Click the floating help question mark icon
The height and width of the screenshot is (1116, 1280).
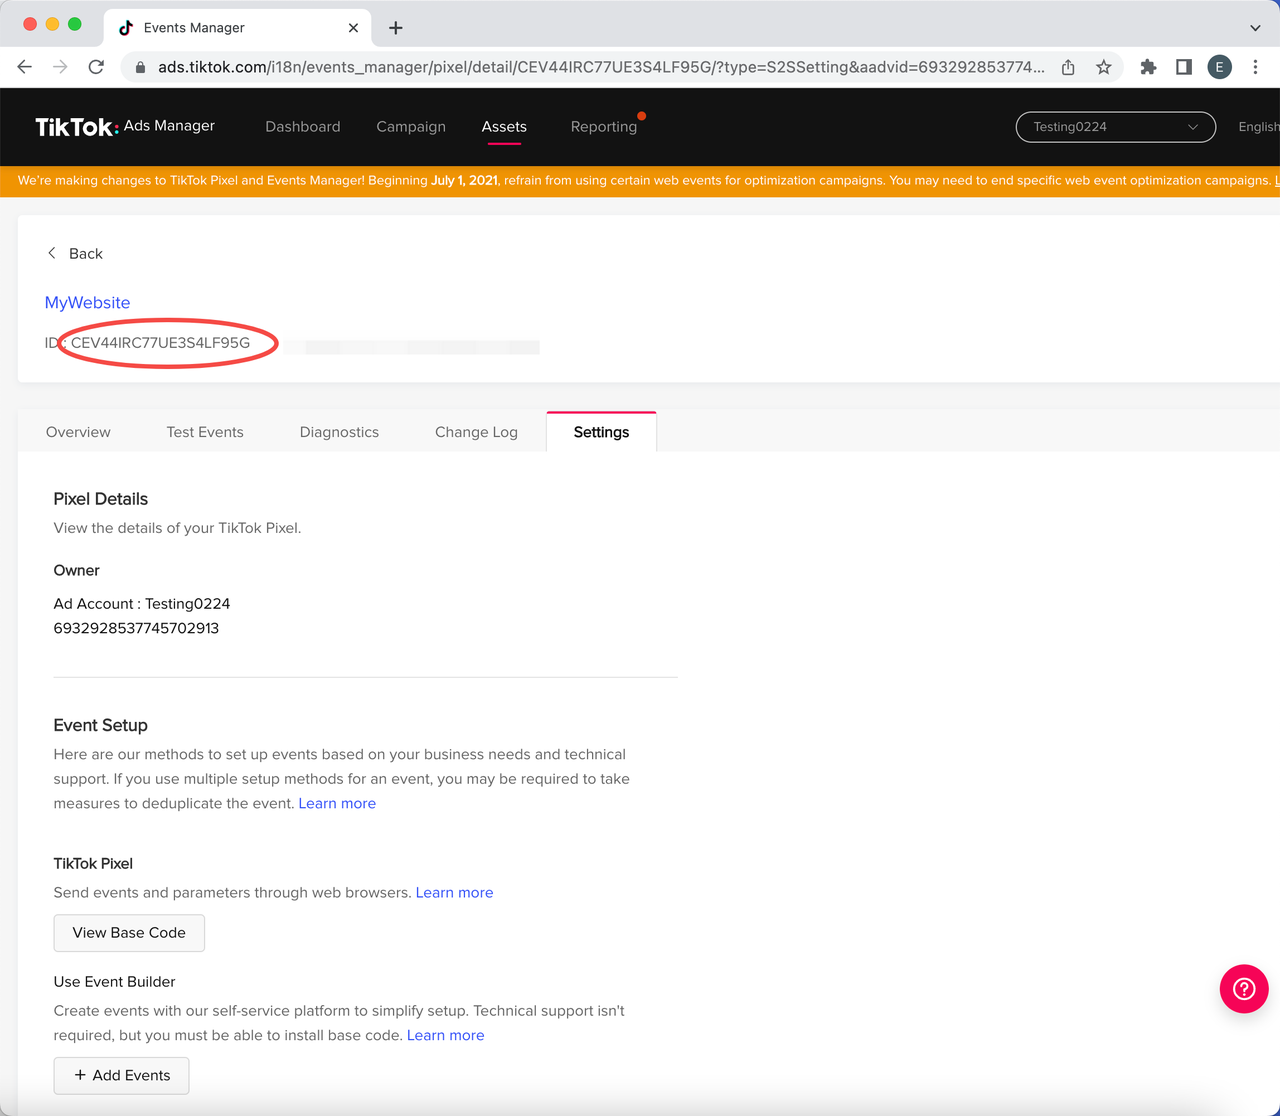pyautogui.click(x=1243, y=989)
